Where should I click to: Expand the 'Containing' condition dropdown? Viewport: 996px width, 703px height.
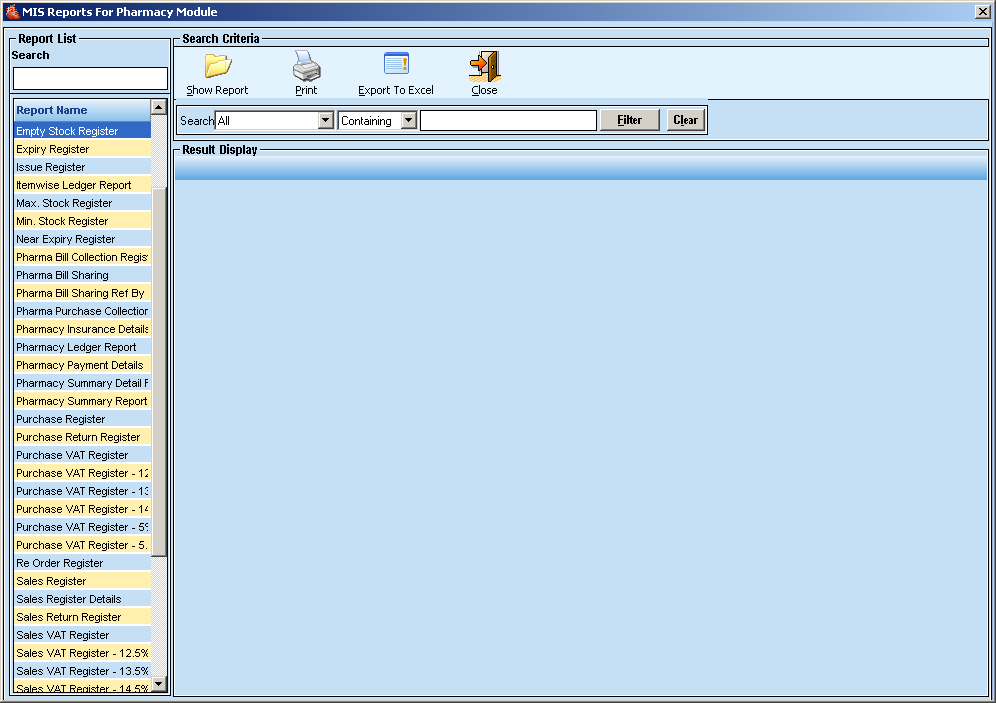point(408,121)
